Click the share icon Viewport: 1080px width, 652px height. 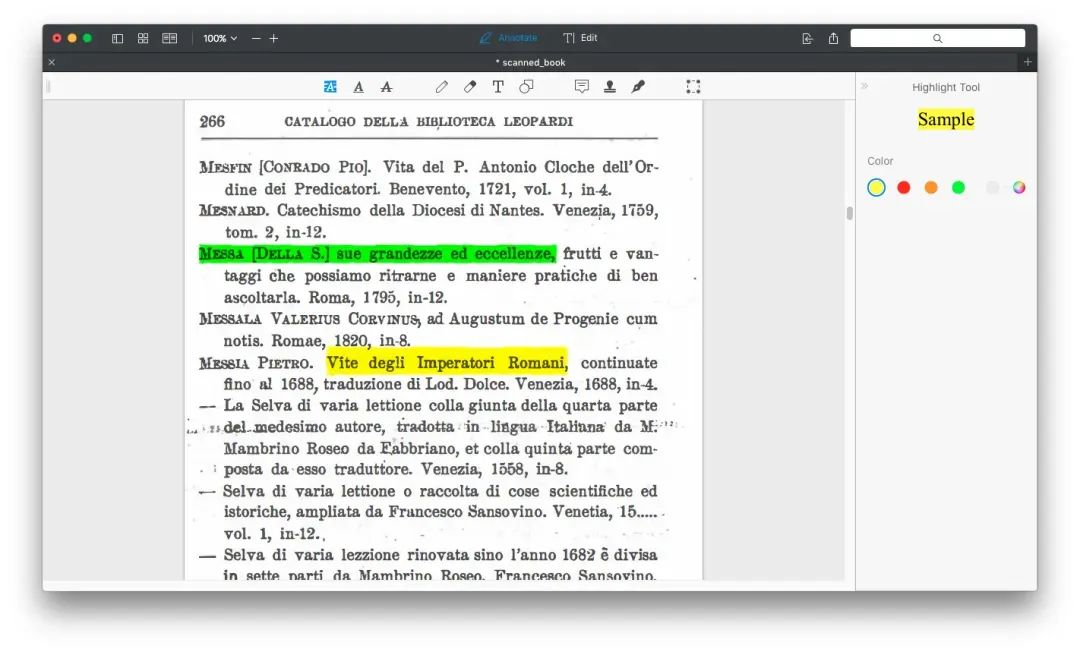(x=833, y=39)
